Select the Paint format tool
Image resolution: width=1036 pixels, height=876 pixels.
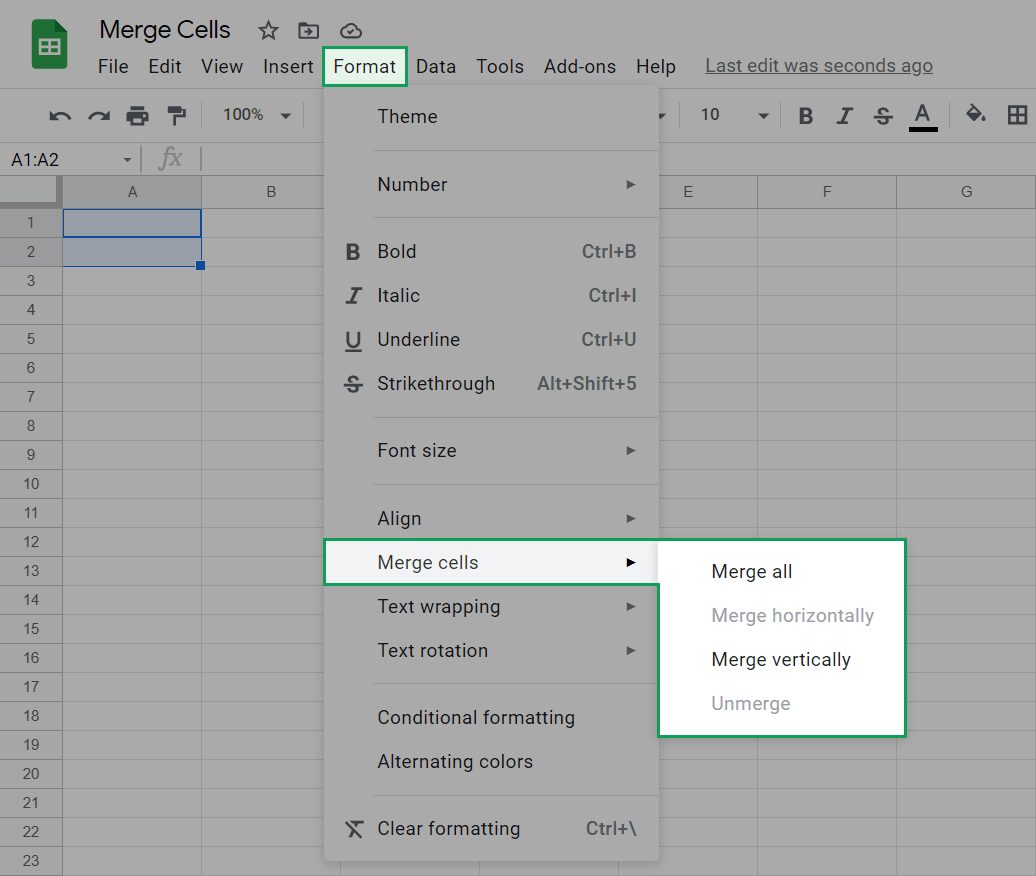(176, 116)
